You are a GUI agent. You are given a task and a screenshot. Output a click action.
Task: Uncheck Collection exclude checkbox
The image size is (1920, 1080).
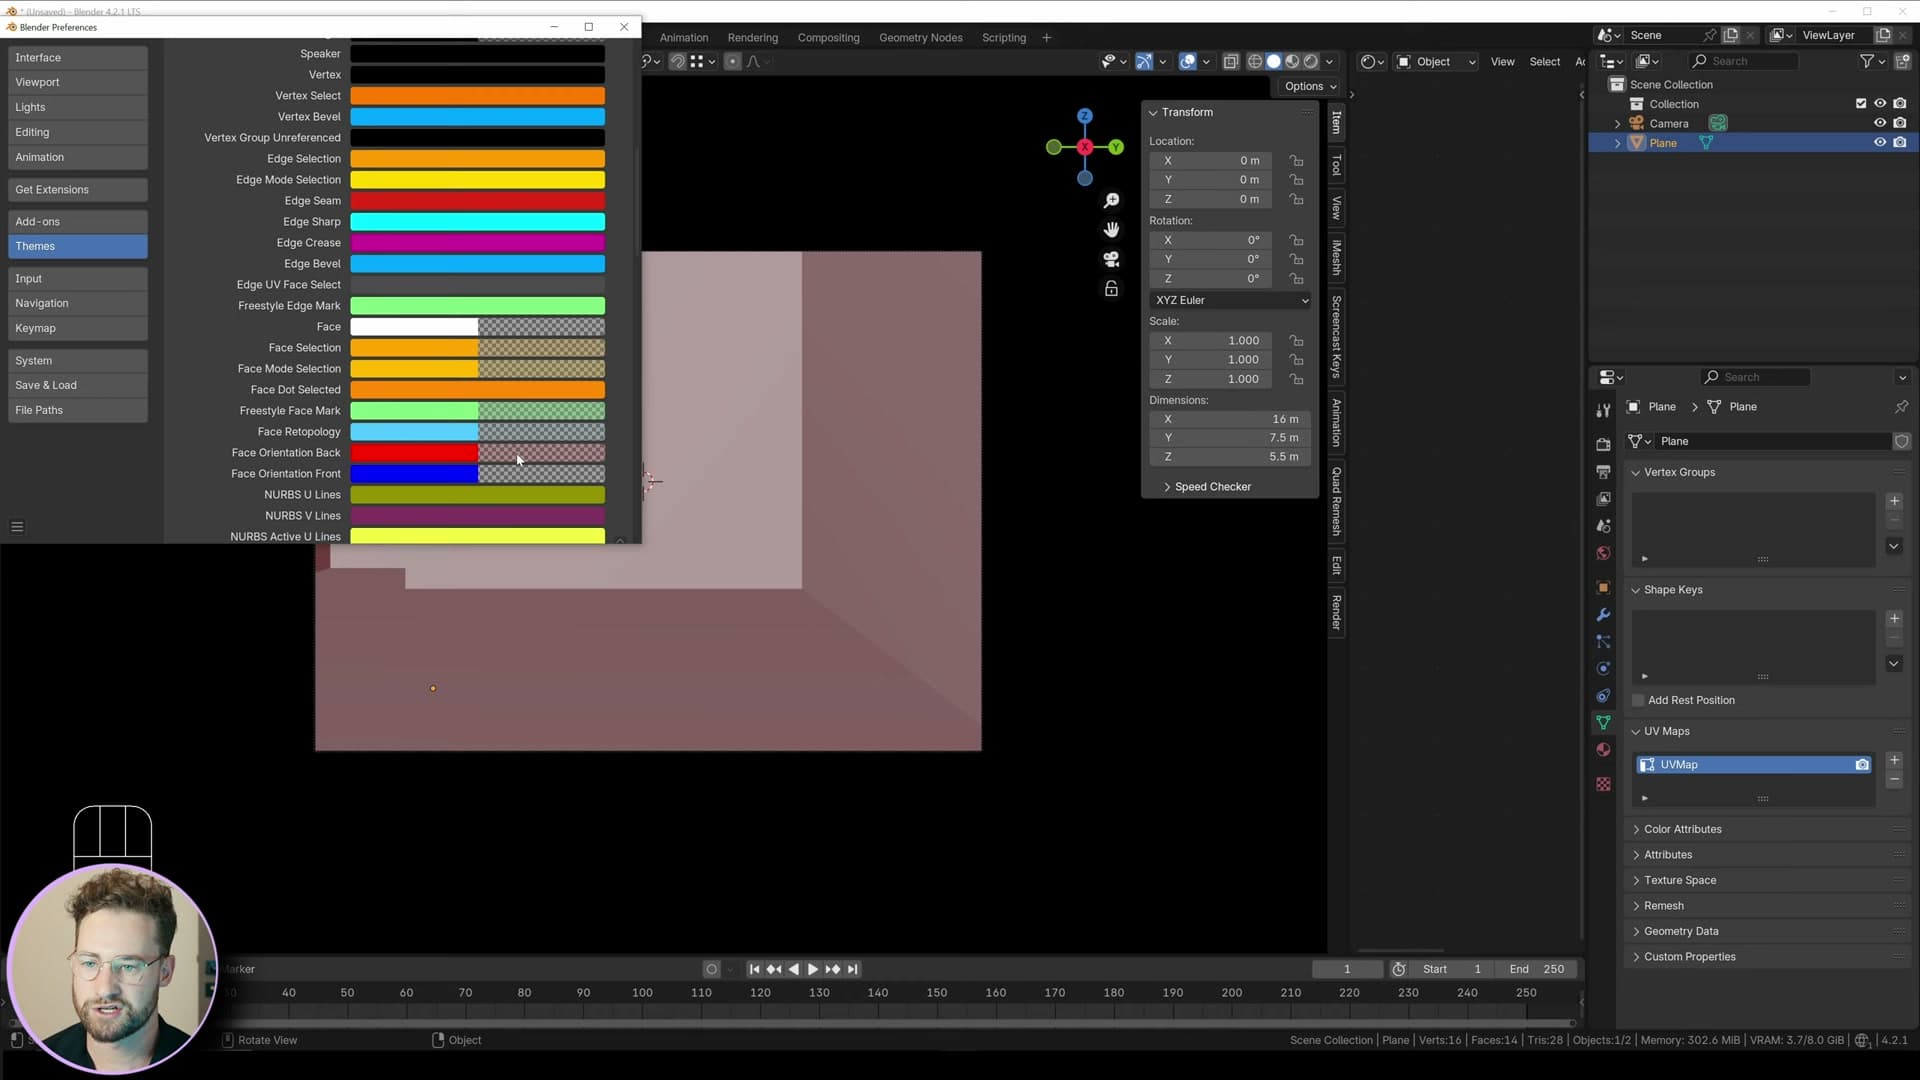coord(1861,103)
